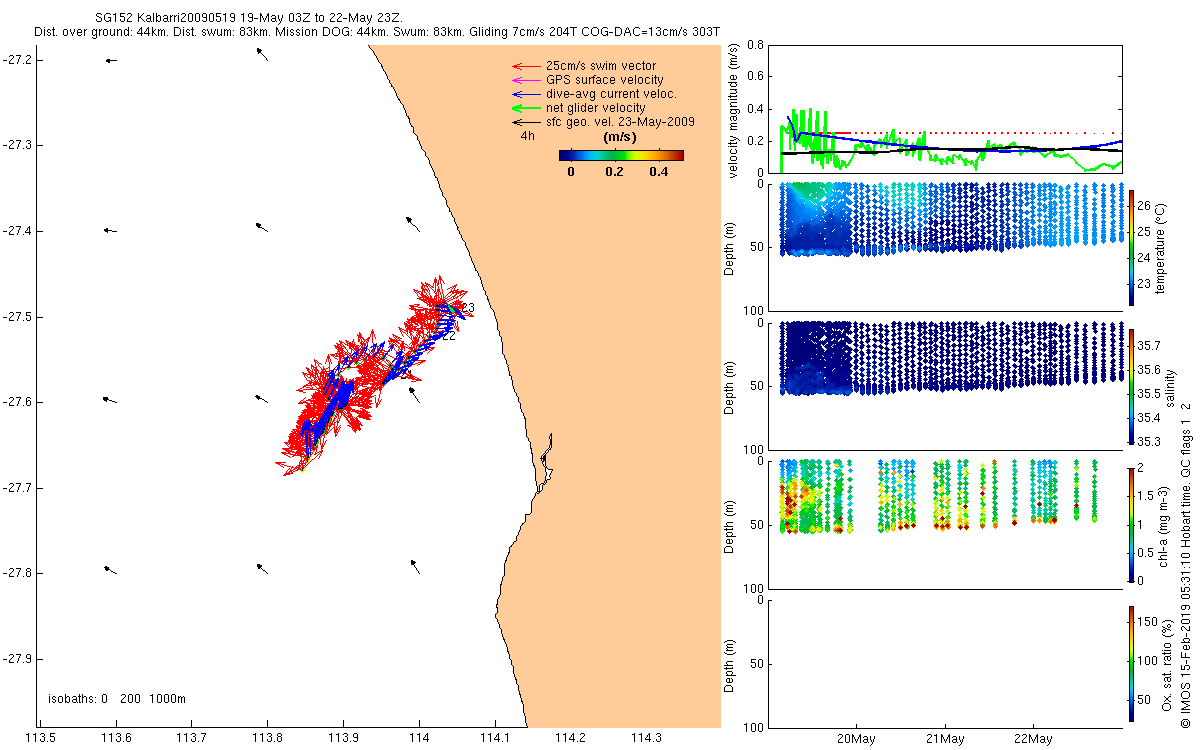Click the chl-a colorbar
Viewport: 1200px width, 750px height.
click(1131, 524)
